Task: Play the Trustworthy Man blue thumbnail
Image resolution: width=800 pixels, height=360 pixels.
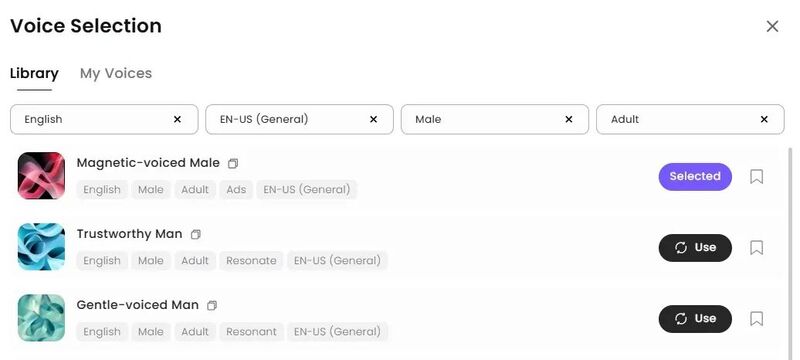Action: pos(41,247)
